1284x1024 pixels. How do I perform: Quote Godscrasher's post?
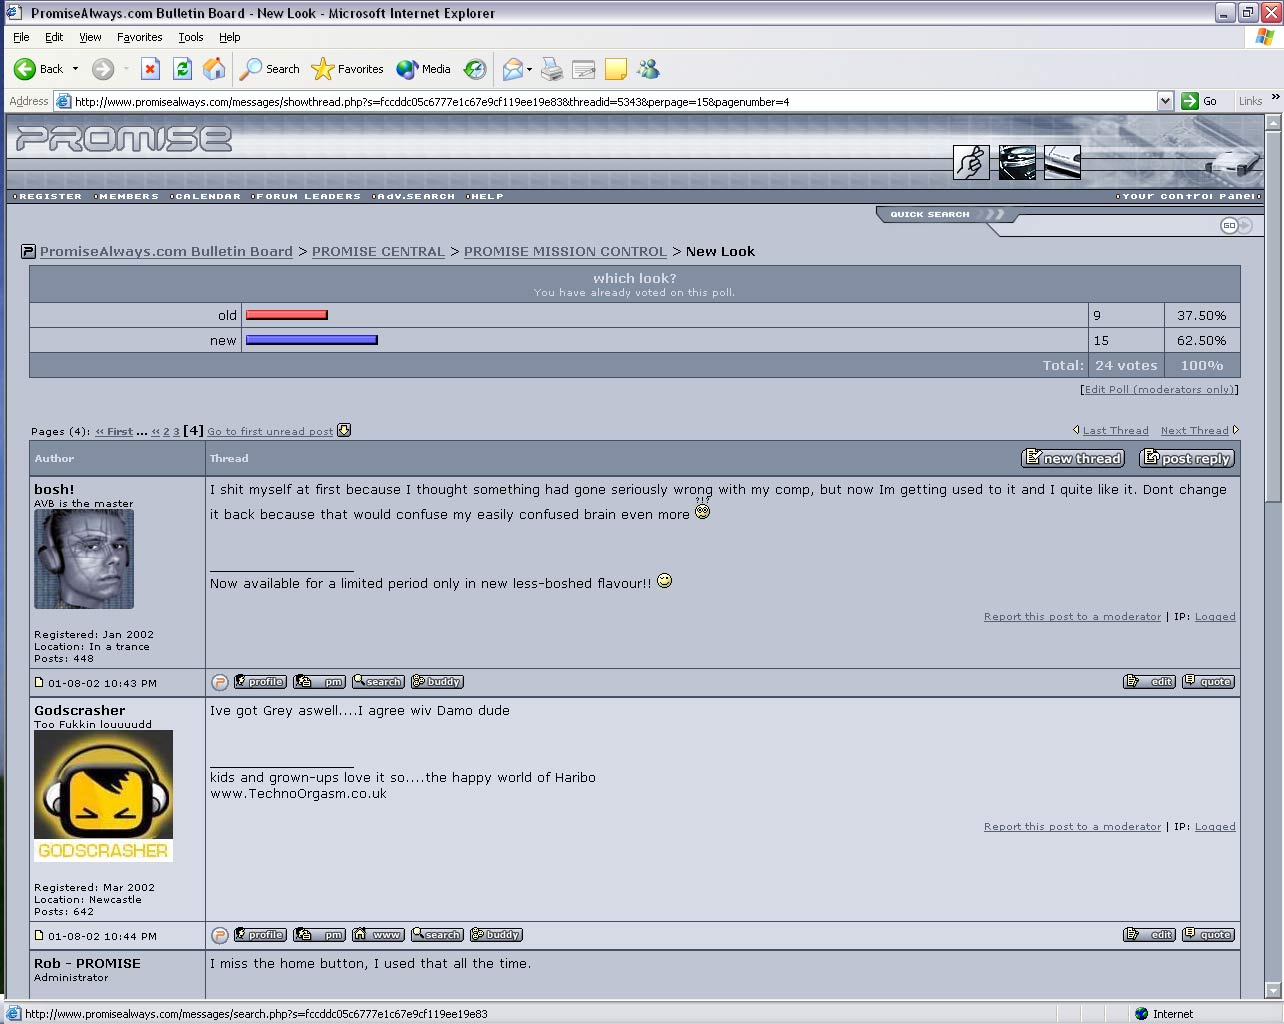click(x=1208, y=935)
